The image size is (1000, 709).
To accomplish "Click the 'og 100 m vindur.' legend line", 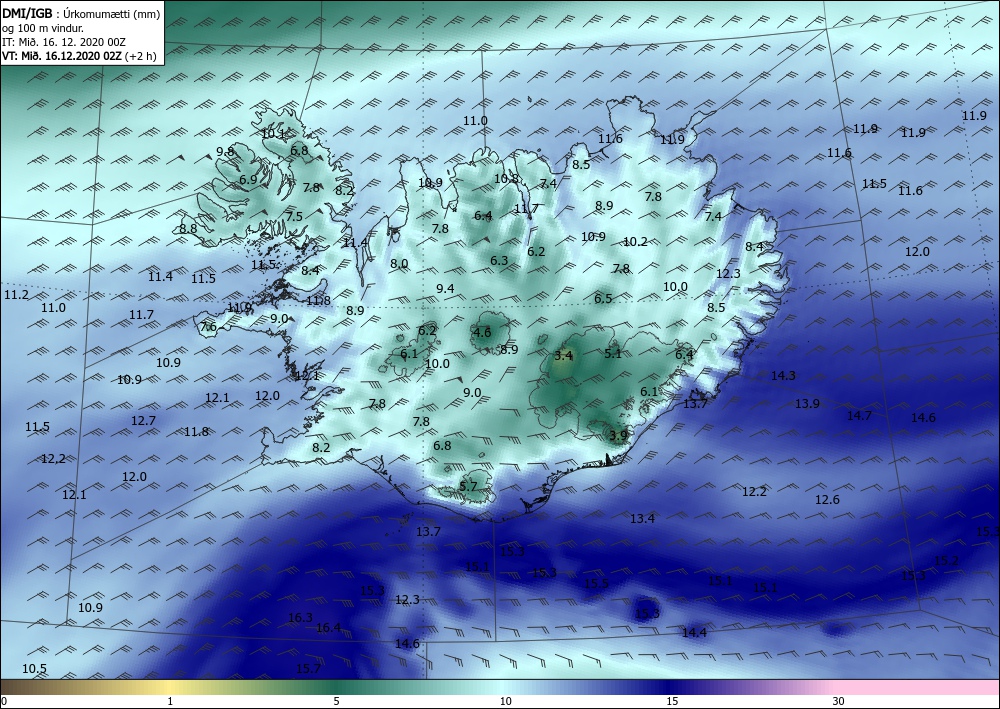I will point(43,27).
